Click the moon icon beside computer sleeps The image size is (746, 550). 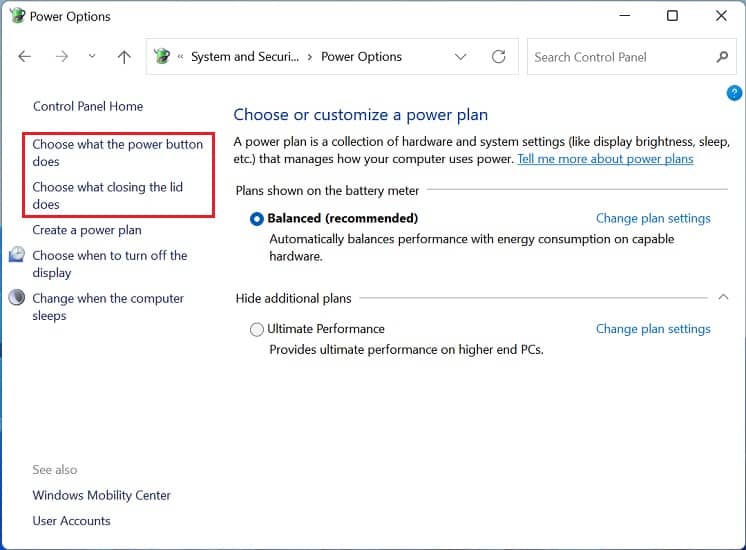pyautogui.click(x=17, y=297)
